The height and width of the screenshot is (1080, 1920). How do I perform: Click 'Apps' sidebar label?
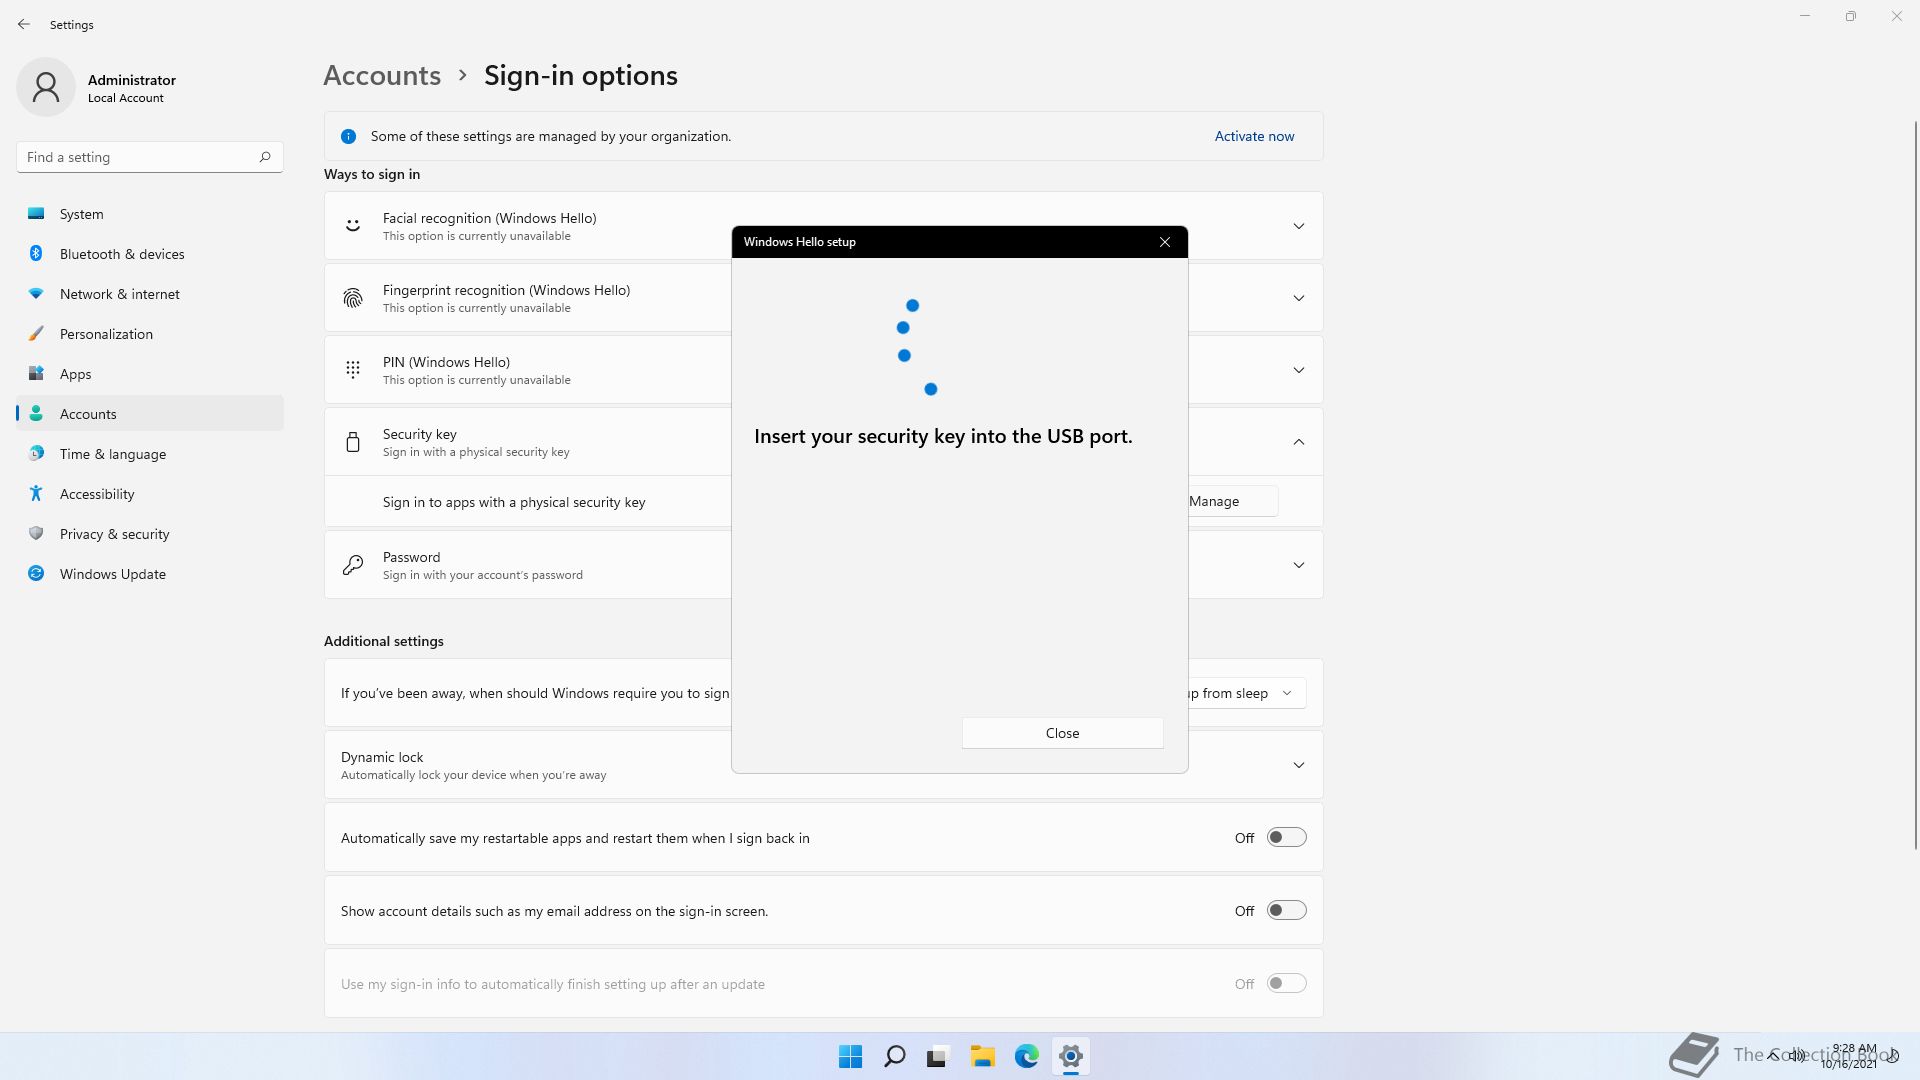pos(75,374)
